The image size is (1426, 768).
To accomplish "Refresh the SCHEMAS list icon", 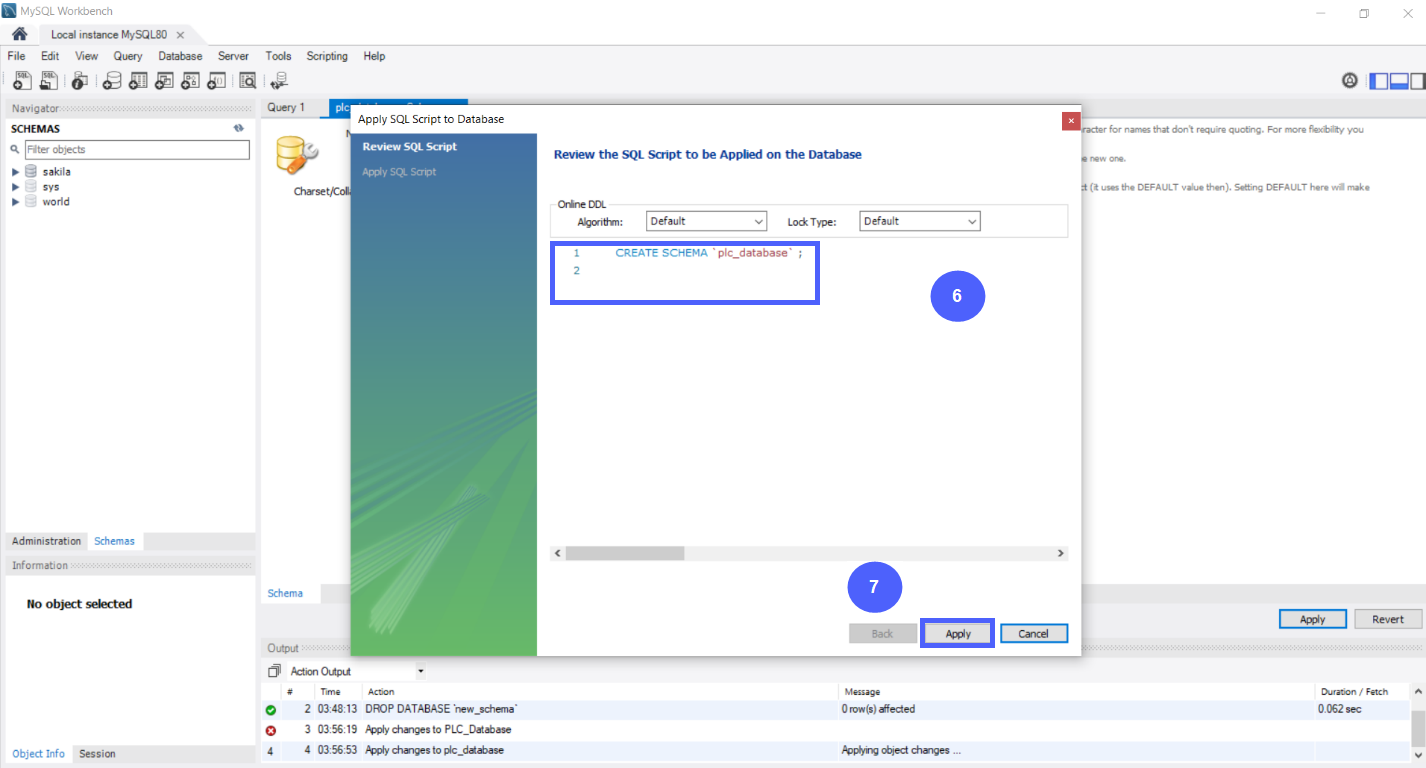I will [239, 128].
